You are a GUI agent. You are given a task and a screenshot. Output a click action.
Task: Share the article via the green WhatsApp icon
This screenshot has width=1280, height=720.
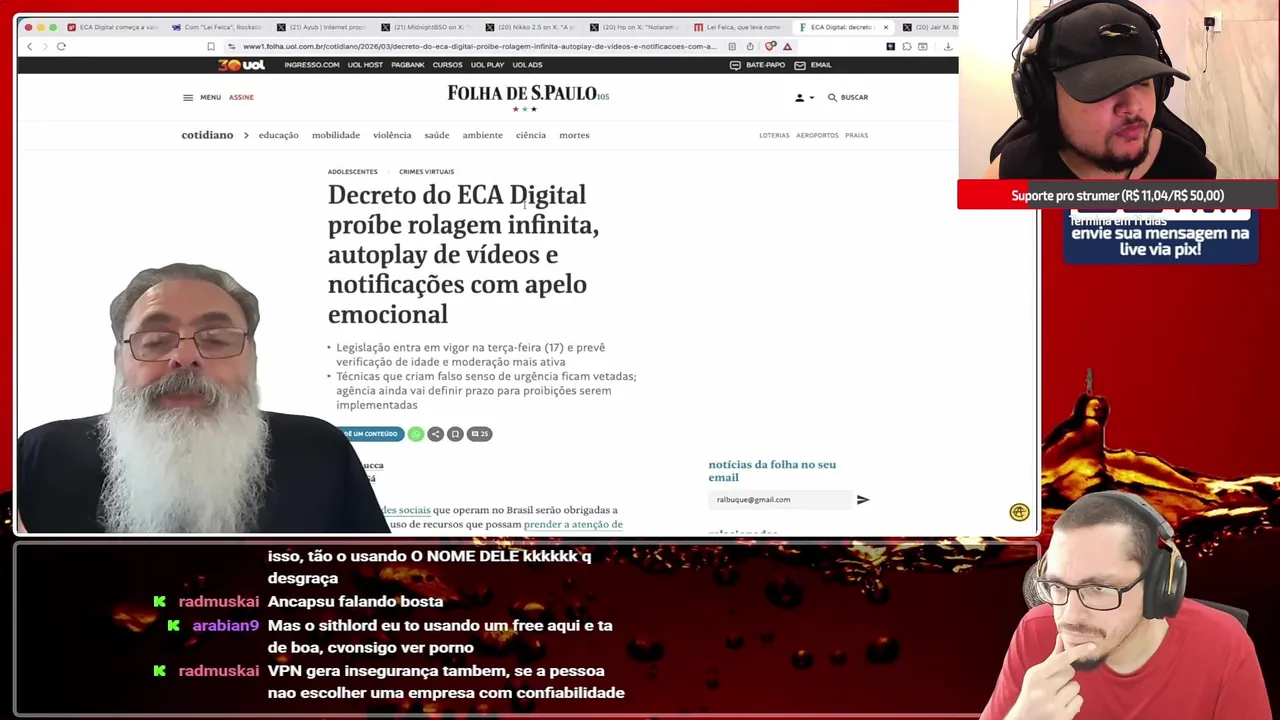coord(416,434)
